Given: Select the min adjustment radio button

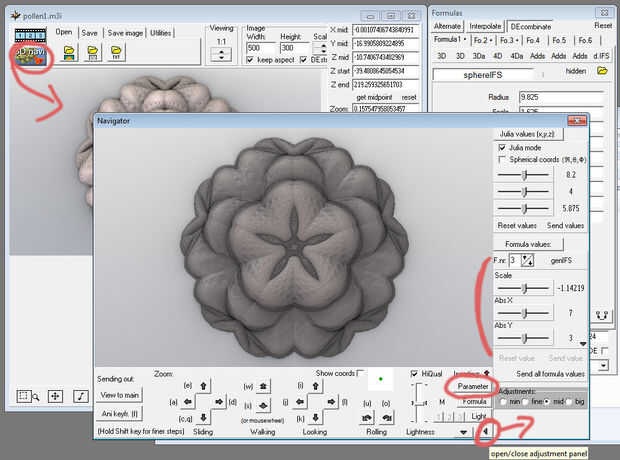Looking at the screenshot, I should 503,401.
